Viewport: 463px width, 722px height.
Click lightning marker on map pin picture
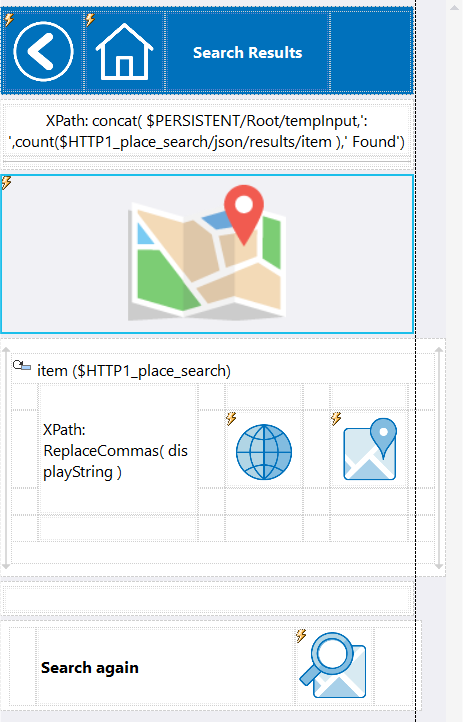coord(336,418)
